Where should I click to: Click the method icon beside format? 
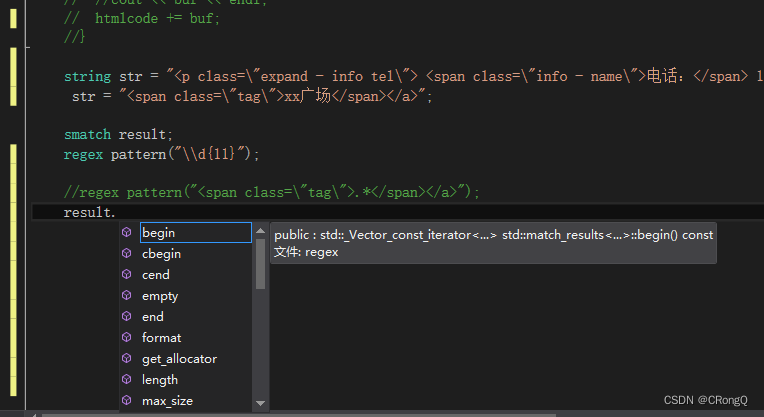(x=127, y=337)
